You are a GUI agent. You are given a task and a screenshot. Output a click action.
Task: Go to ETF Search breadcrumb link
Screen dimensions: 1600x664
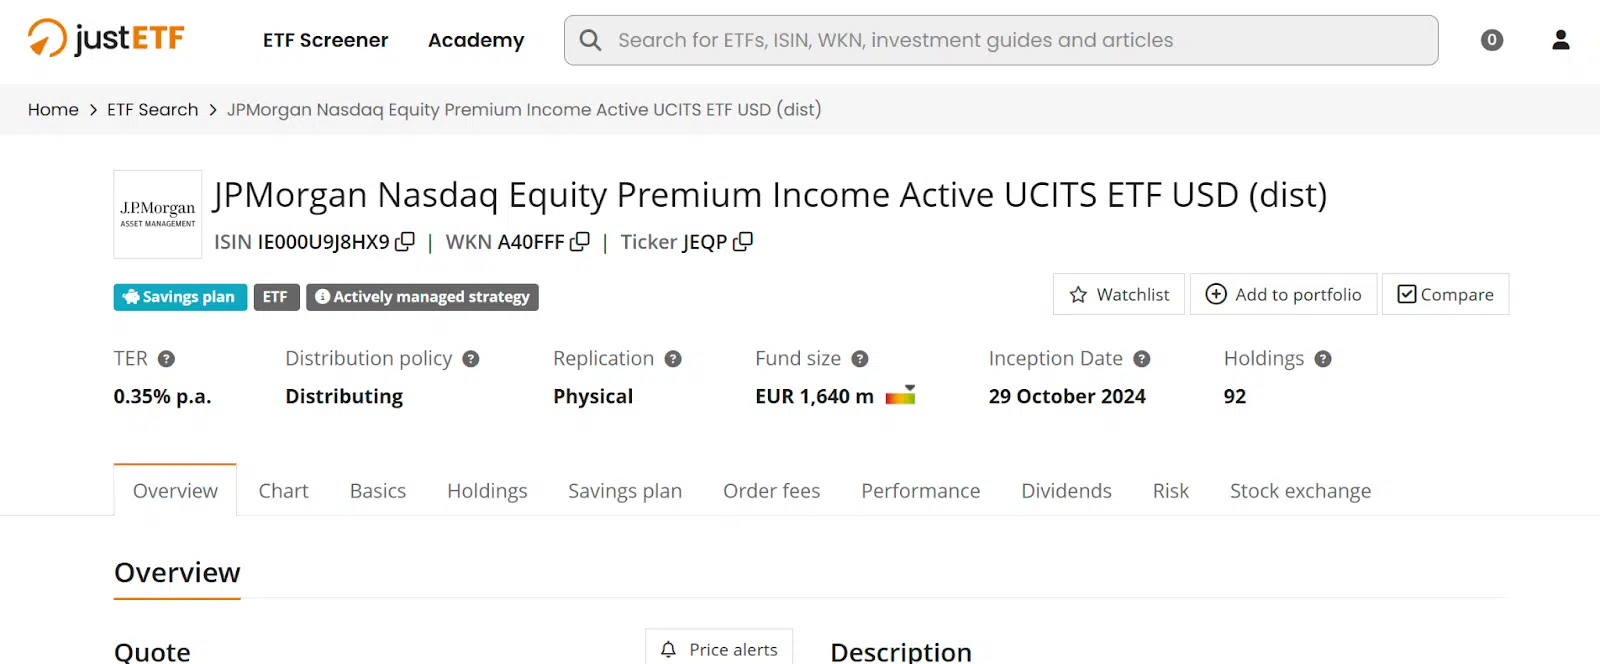tap(153, 110)
